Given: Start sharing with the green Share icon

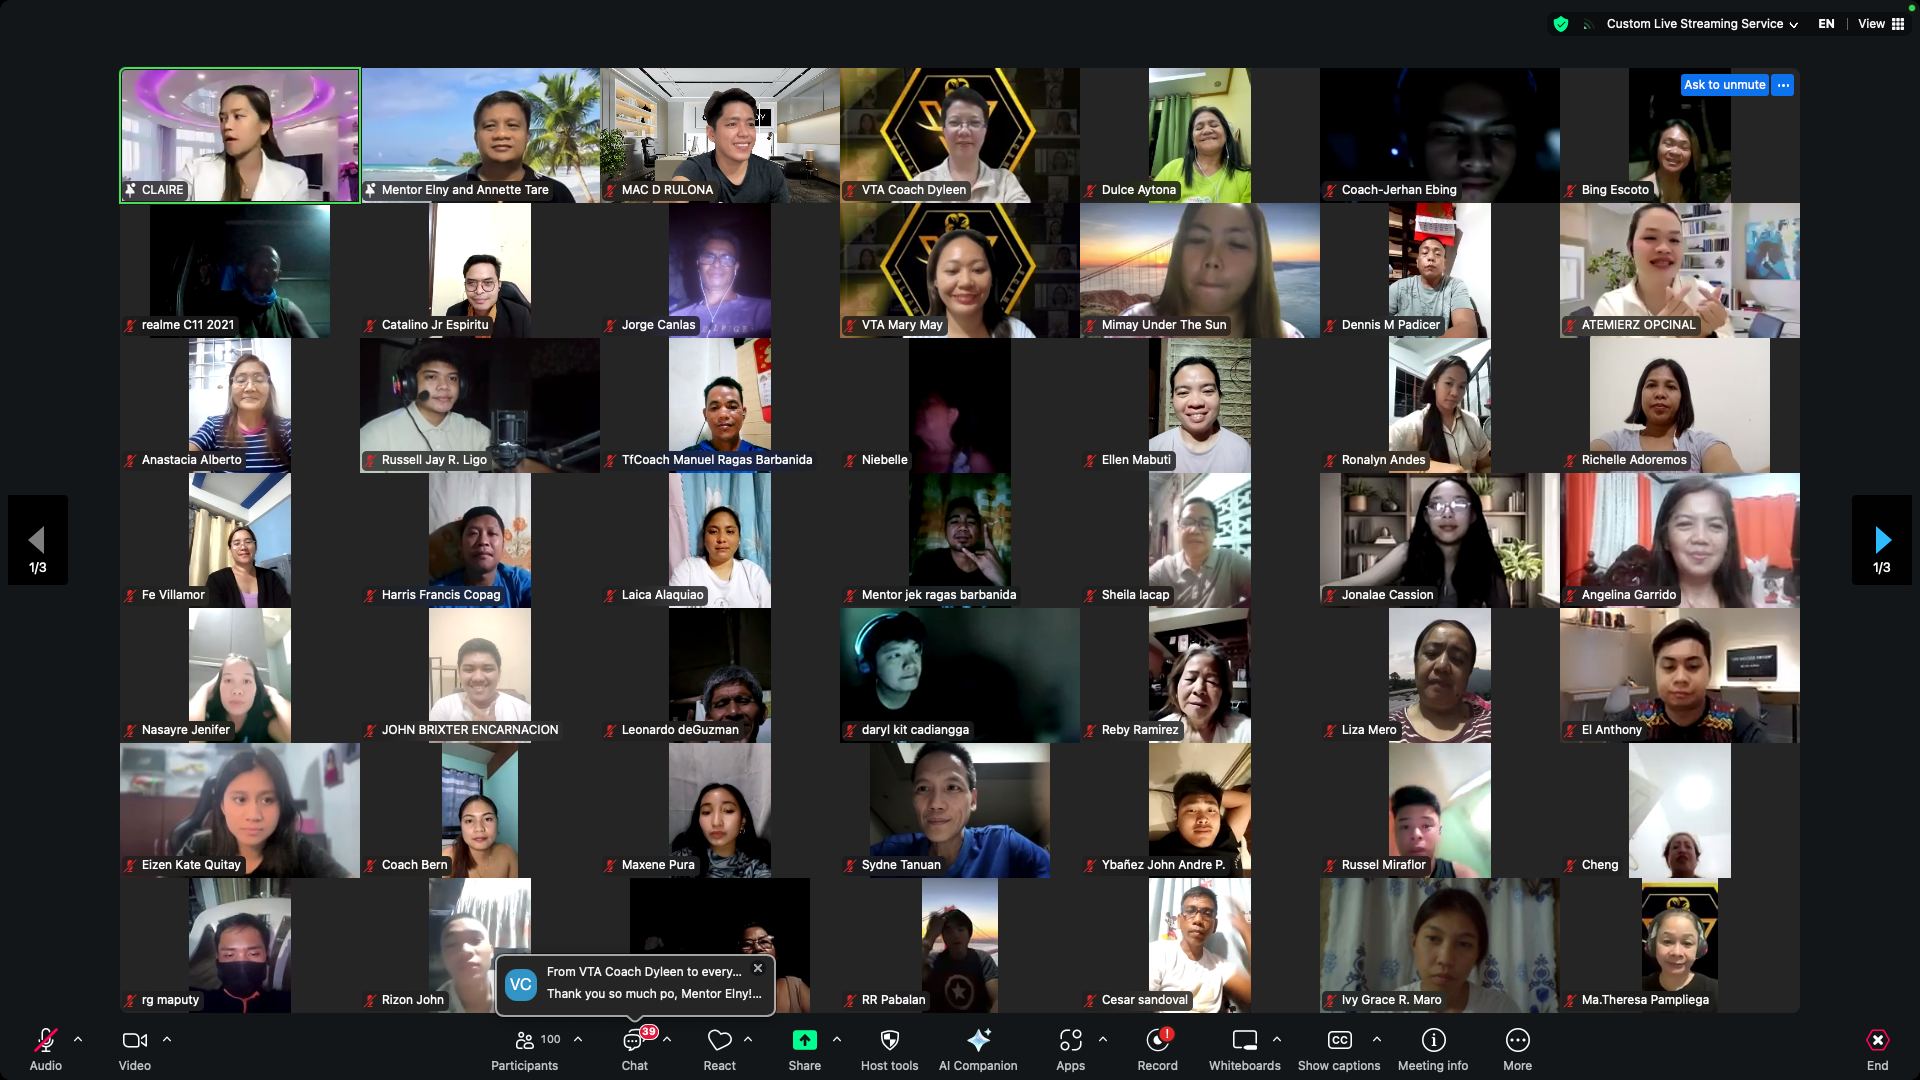Looking at the screenshot, I should [804, 1040].
